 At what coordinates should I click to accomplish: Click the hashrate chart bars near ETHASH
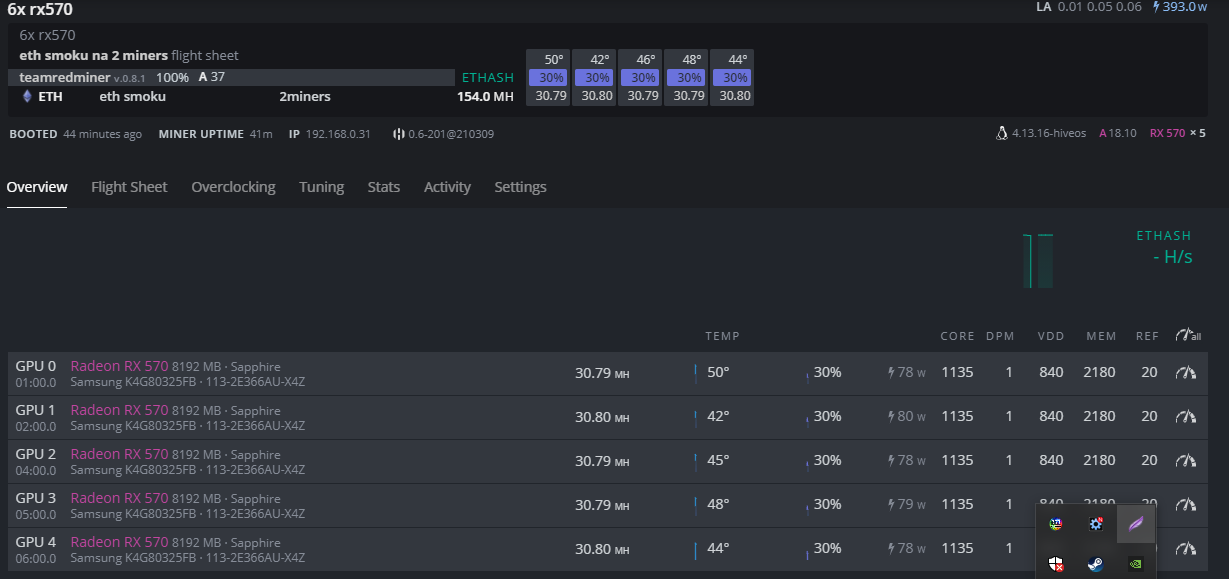click(x=1038, y=261)
